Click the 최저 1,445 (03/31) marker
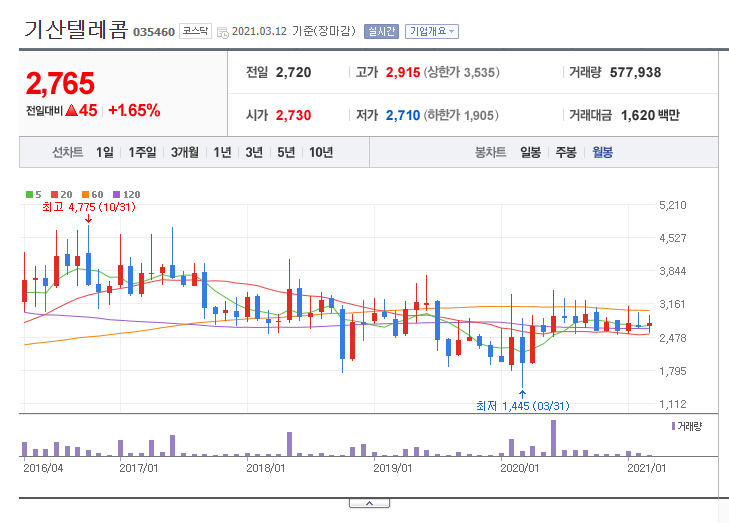 click(x=523, y=406)
